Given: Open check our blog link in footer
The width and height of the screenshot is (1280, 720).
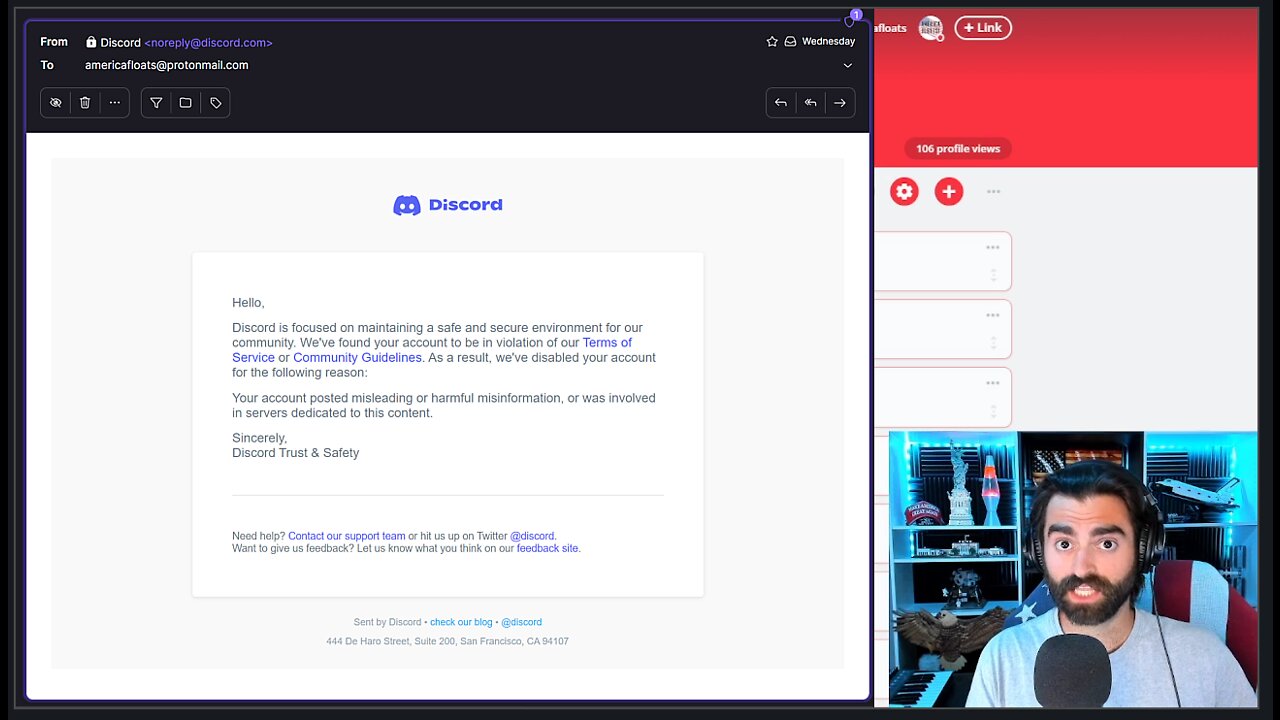Looking at the screenshot, I should coord(461,622).
